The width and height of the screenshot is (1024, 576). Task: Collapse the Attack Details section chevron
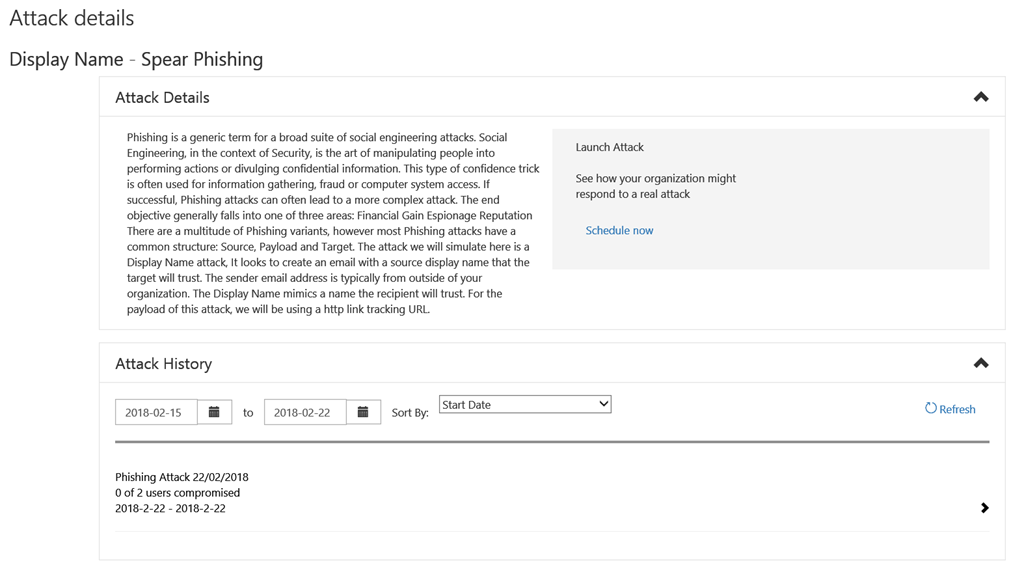coord(980,97)
